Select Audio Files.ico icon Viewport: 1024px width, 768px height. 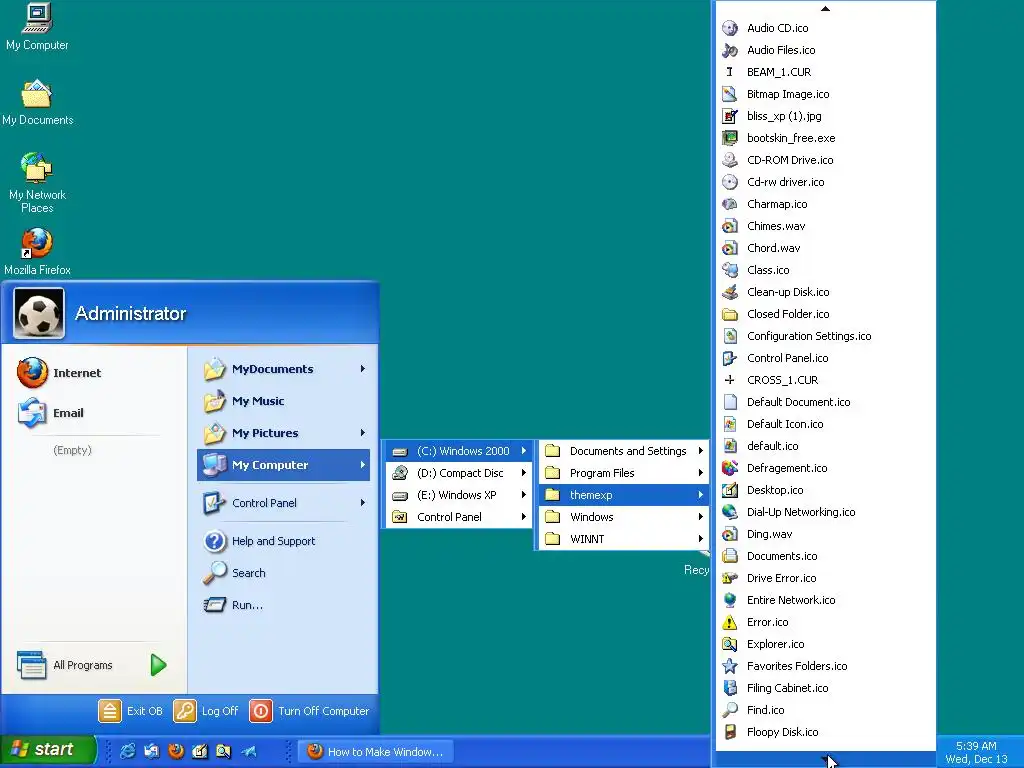pos(729,50)
